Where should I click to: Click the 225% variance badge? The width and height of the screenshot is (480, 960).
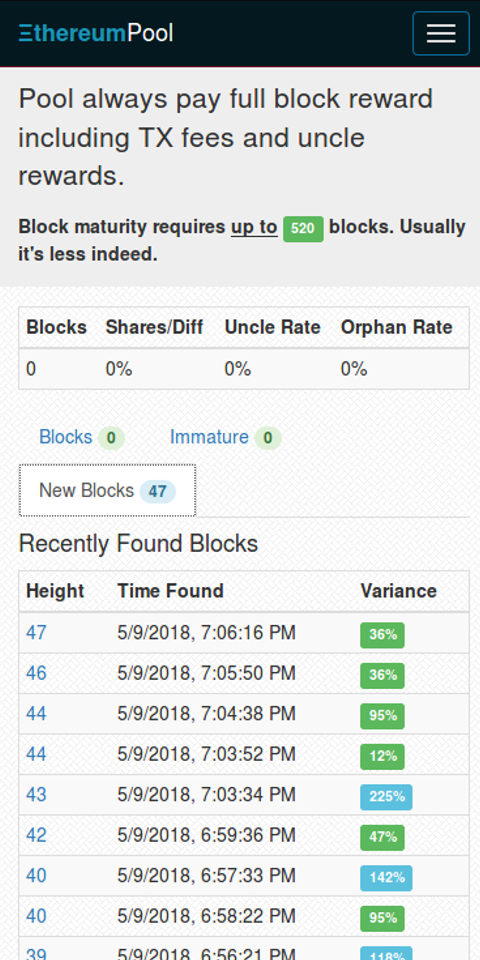386,797
